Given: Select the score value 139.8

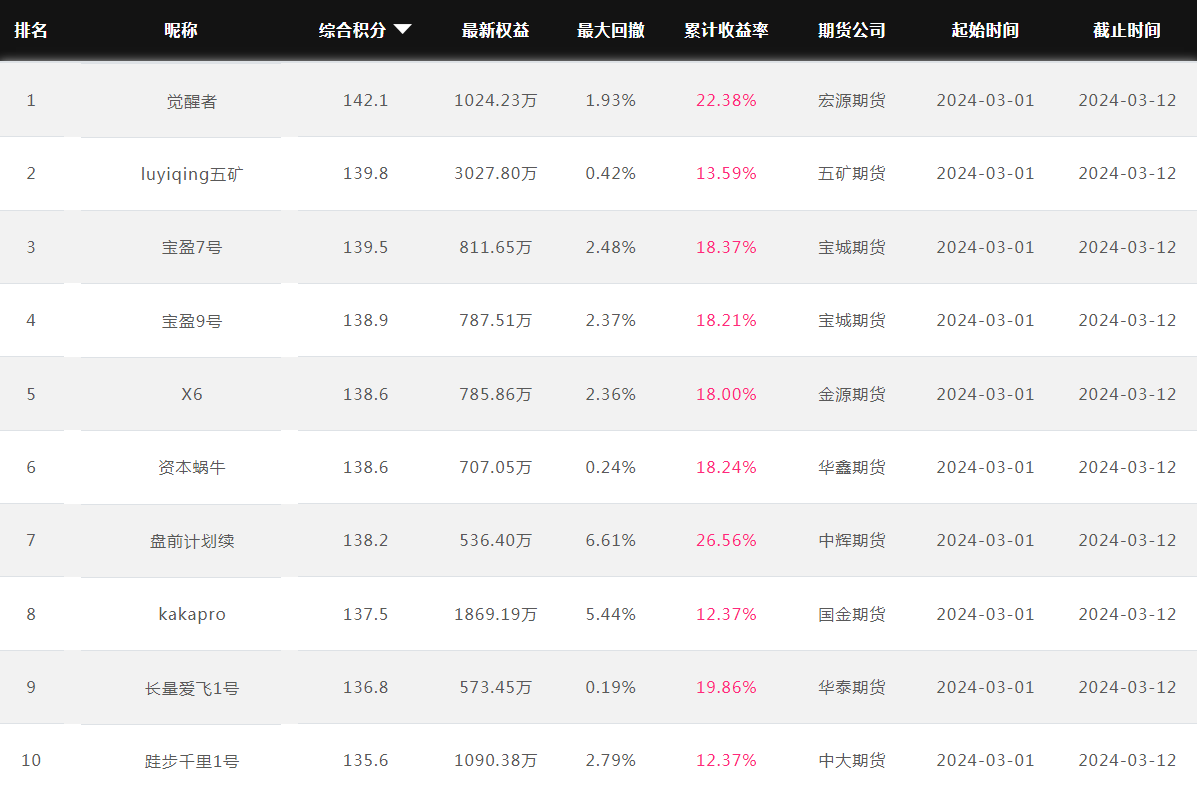Looking at the screenshot, I should 366,173.
